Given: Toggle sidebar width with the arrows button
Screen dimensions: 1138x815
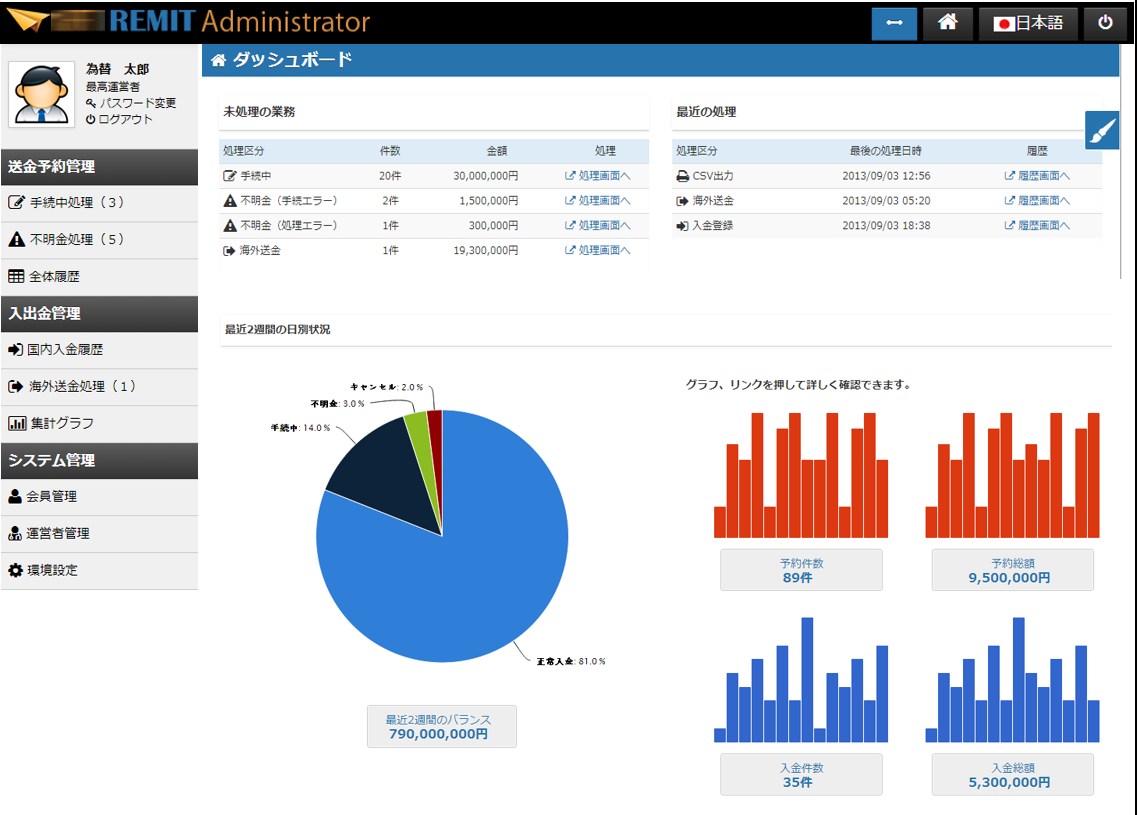Looking at the screenshot, I should click(894, 23).
